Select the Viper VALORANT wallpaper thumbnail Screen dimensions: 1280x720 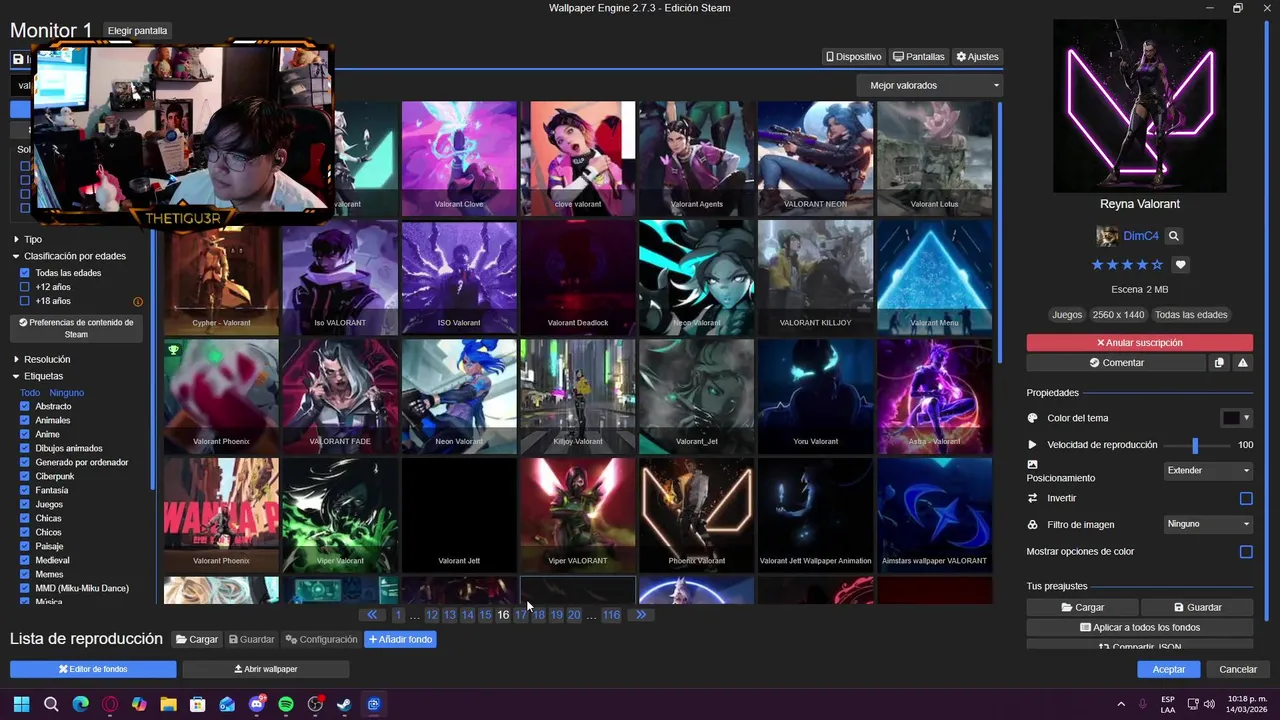(578, 514)
